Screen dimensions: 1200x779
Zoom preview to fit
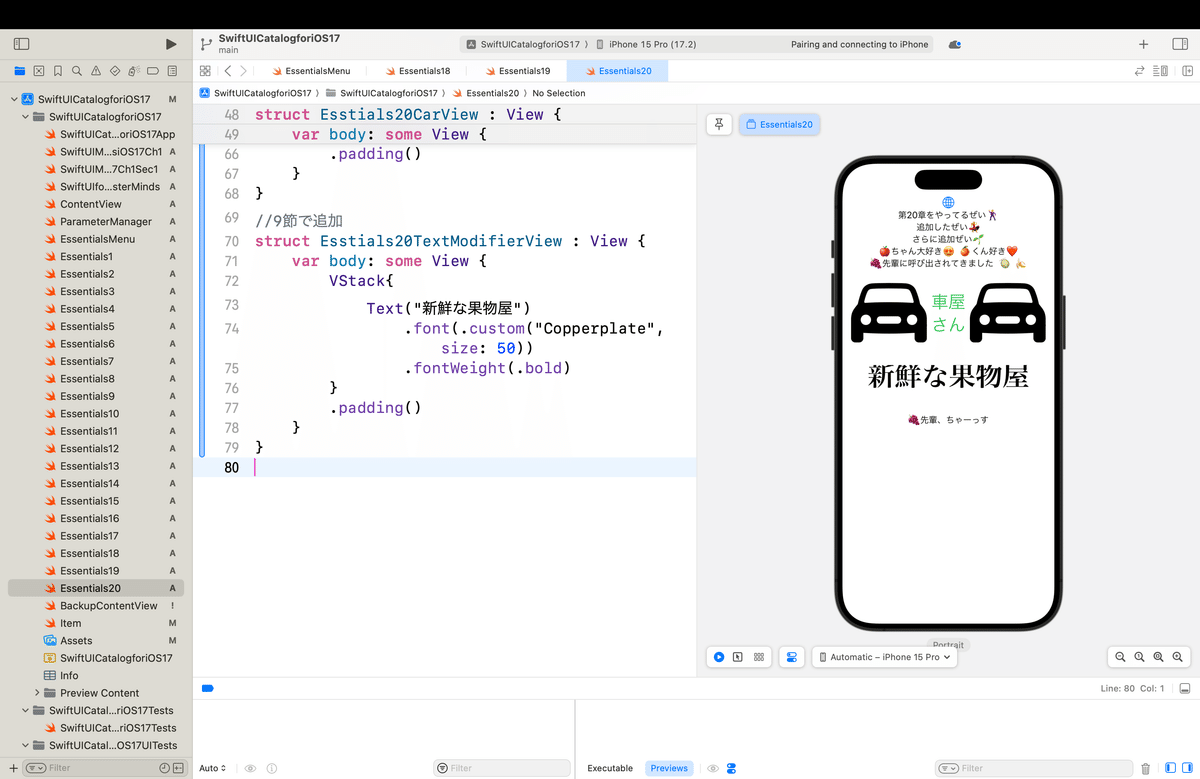pos(1158,657)
